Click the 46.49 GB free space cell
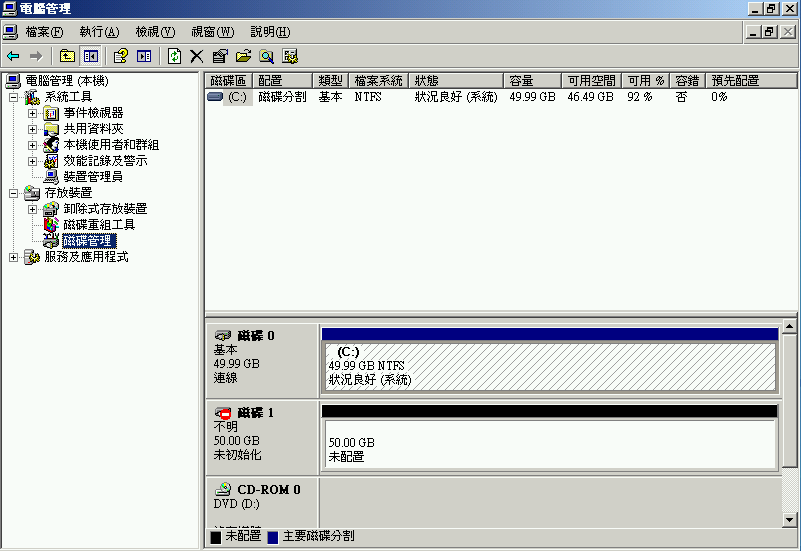 pyautogui.click(x=590, y=97)
